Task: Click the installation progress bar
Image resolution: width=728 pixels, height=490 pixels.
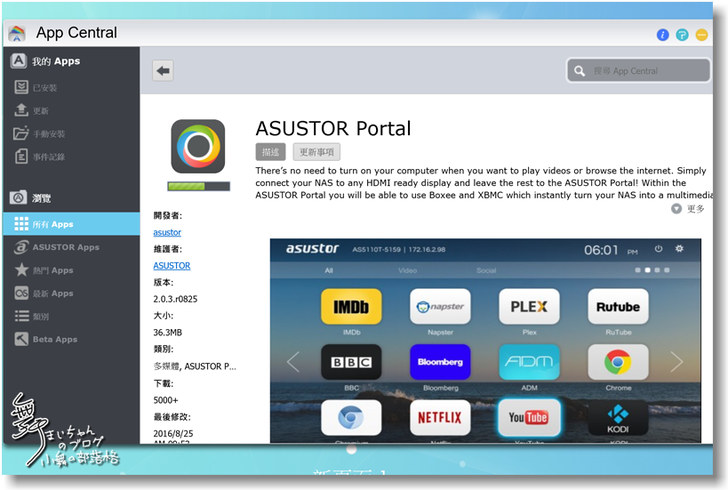Action: point(199,186)
